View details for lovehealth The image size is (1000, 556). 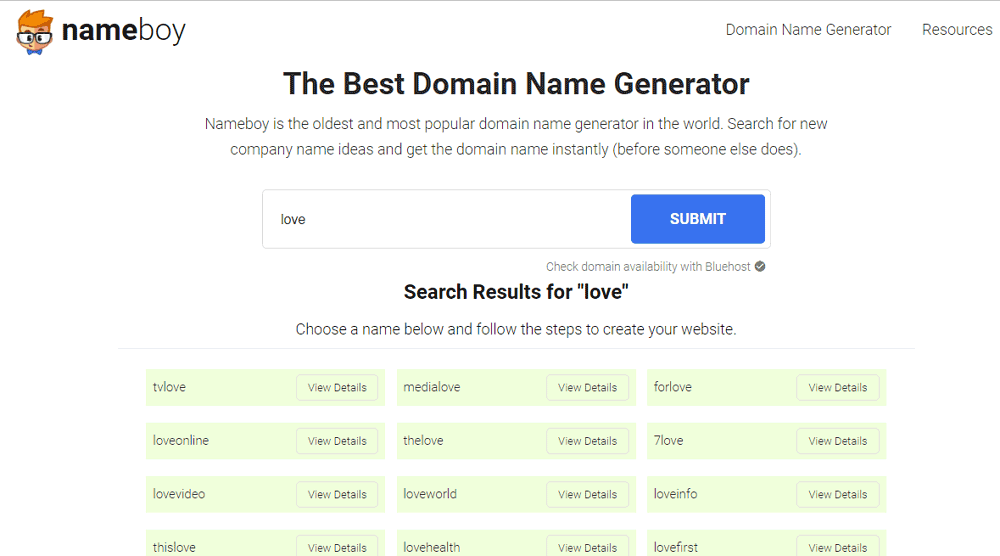[587, 547]
